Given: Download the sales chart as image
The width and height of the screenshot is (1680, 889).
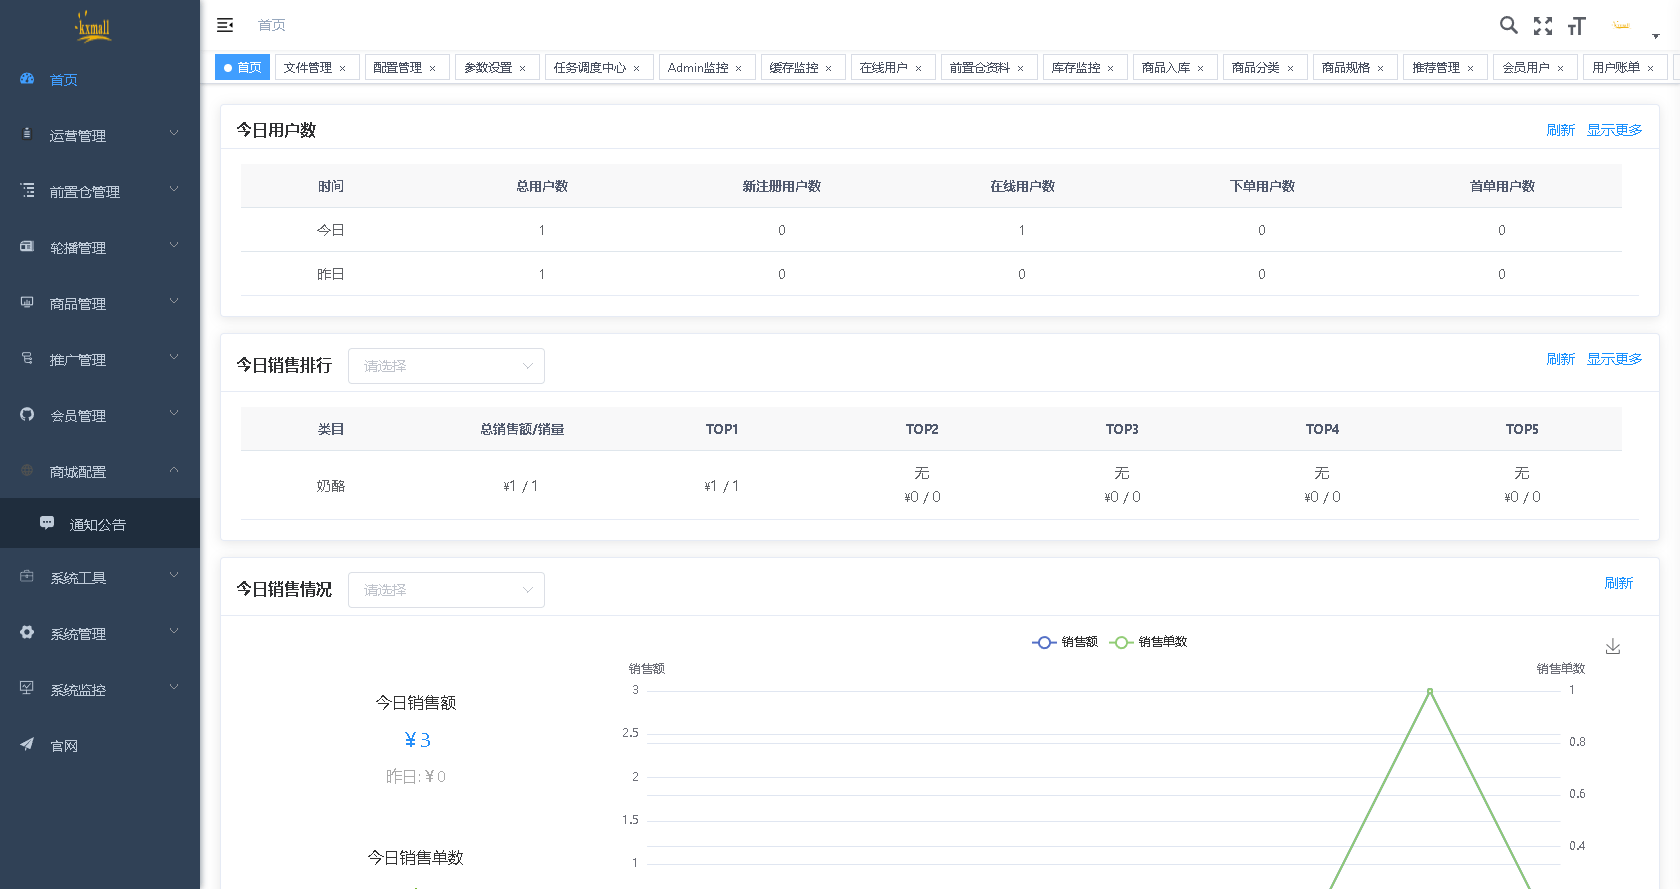Looking at the screenshot, I should coord(1613,647).
